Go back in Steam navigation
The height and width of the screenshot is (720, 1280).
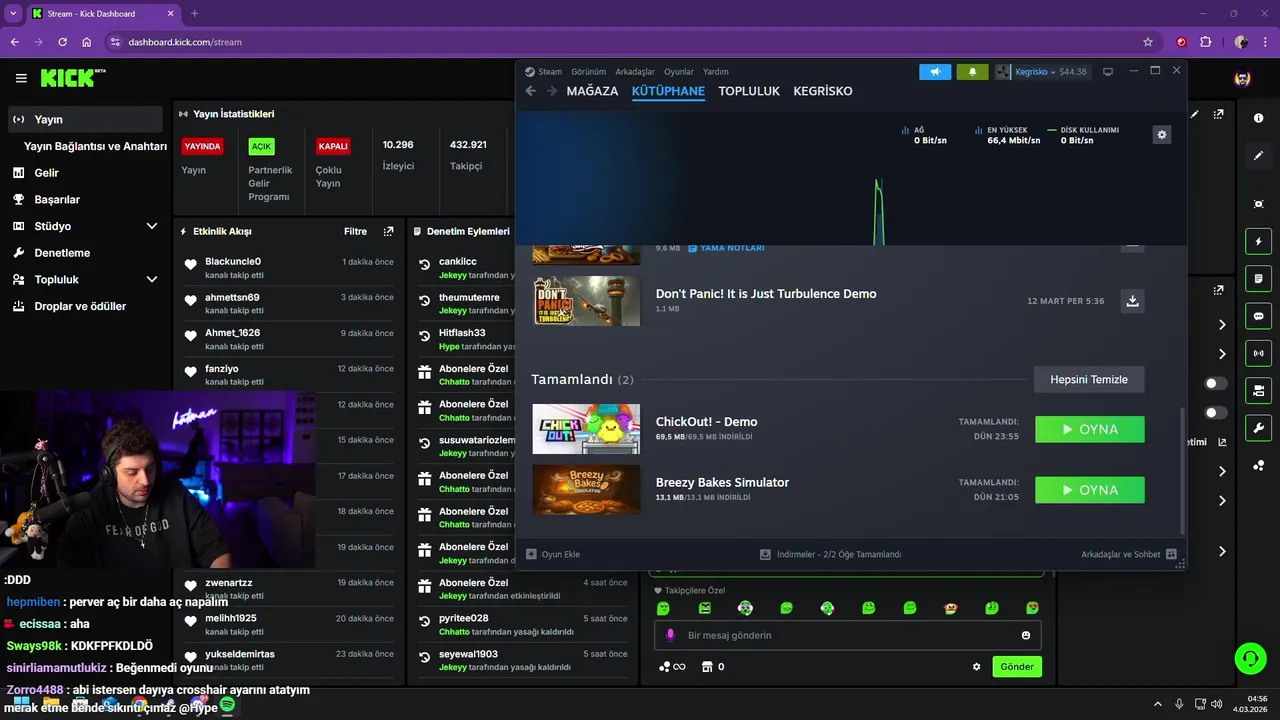click(531, 91)
